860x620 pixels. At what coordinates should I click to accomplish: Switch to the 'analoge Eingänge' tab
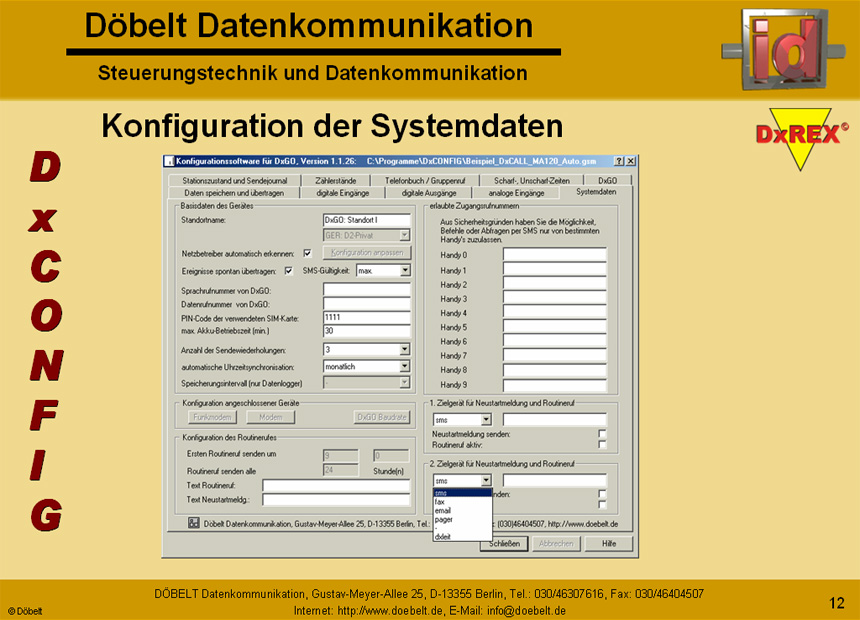coord(516,193)
